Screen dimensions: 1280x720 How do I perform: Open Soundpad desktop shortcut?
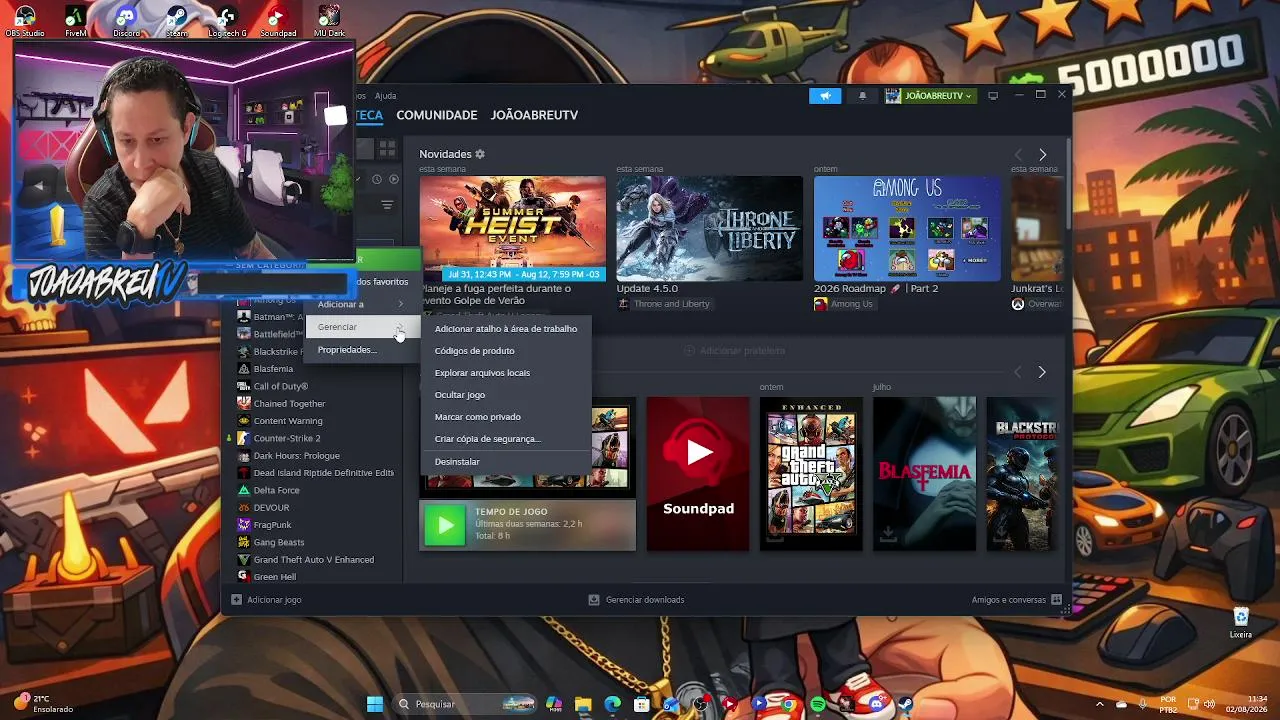[x=277, y=21]
